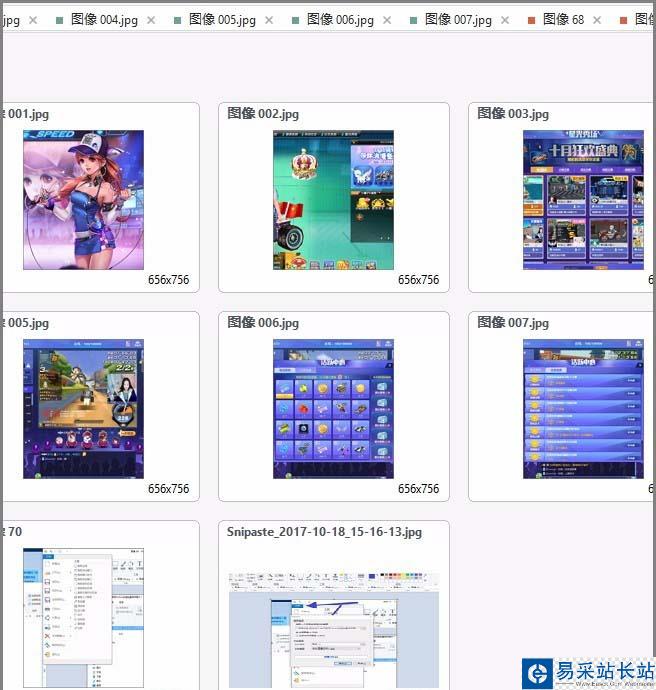
Task: Select the 图像 007.jpg card title
Action: point(513,323)
